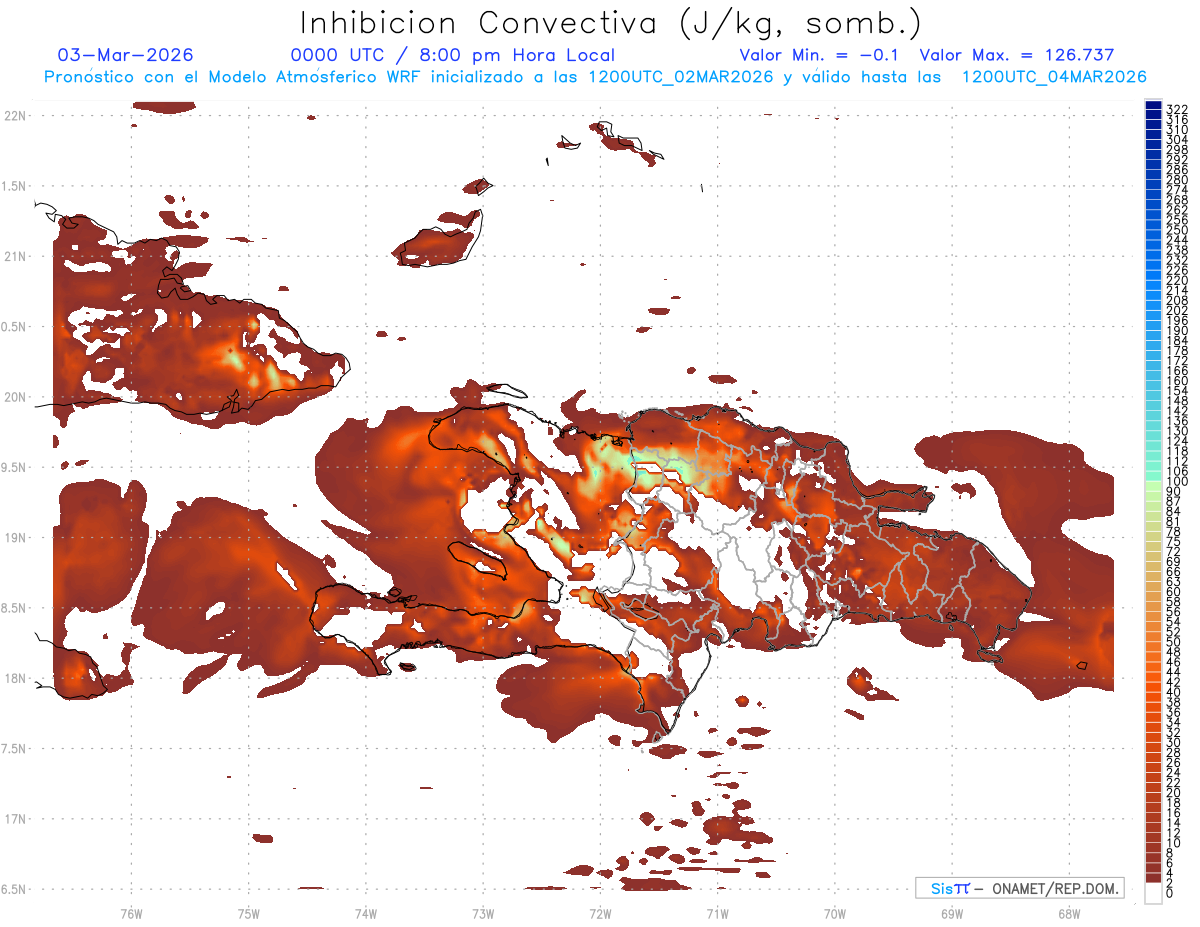This screenshot has width=1200, height=927.
Task: Click the '72W' longitude label
Action: pos(600,913)
